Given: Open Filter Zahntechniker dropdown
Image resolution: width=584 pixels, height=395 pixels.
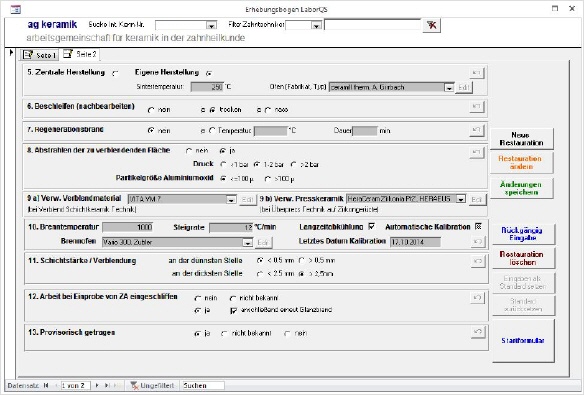Looking at the screenshot, I should click(x=316, y=25).
